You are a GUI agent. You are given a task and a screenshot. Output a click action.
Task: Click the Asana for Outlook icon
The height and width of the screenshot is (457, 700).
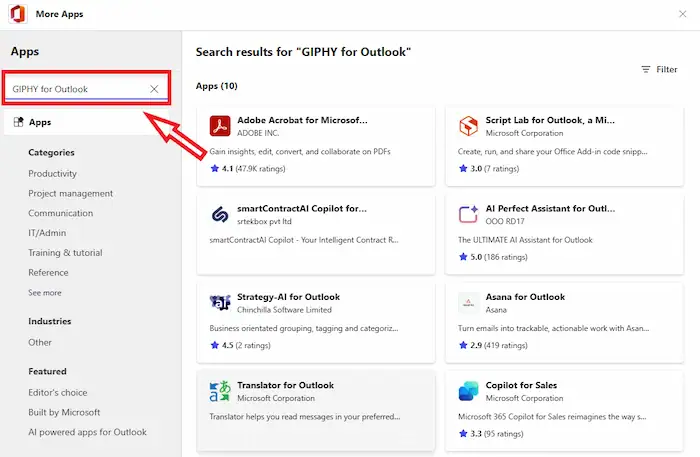(468, 303)
